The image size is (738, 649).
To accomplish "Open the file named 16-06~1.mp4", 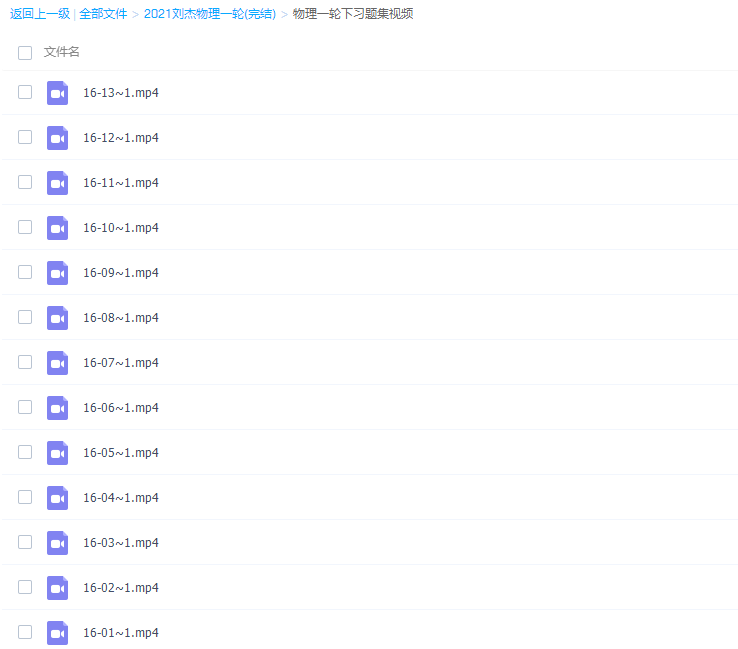I will [x=120, y=408].
